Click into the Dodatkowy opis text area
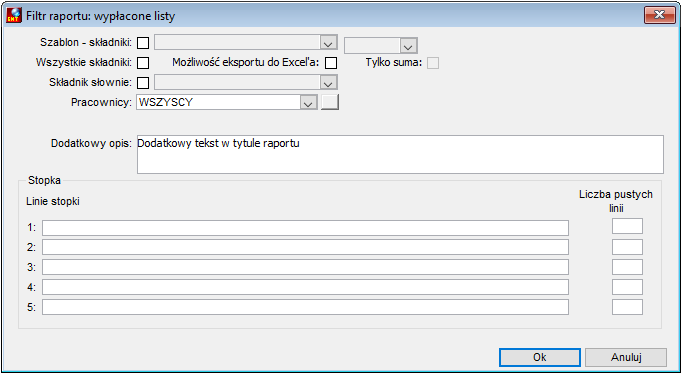 400,155
